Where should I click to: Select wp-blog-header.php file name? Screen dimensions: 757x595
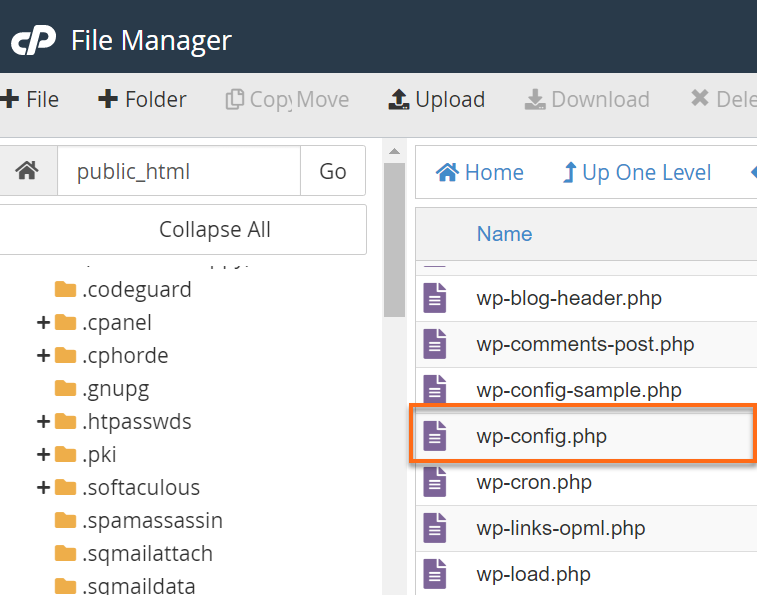(x=569, y=298)
